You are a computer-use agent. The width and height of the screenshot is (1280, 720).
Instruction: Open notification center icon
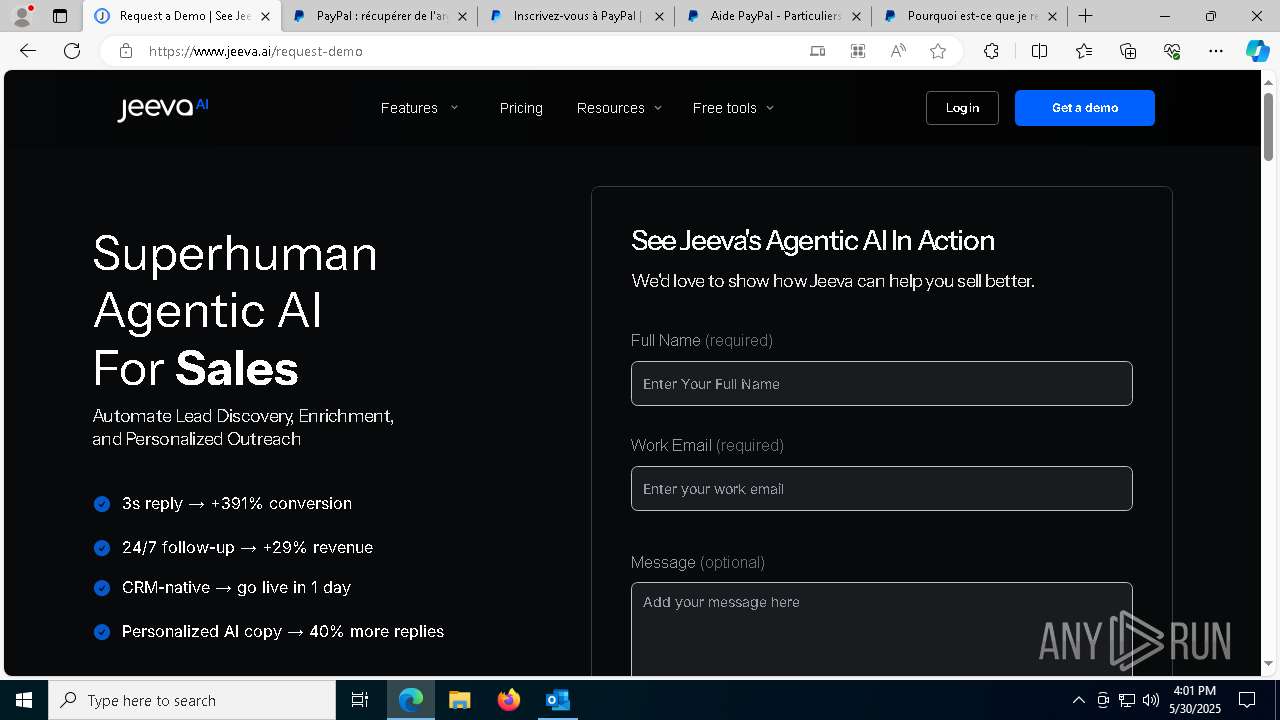(1247, 700)
